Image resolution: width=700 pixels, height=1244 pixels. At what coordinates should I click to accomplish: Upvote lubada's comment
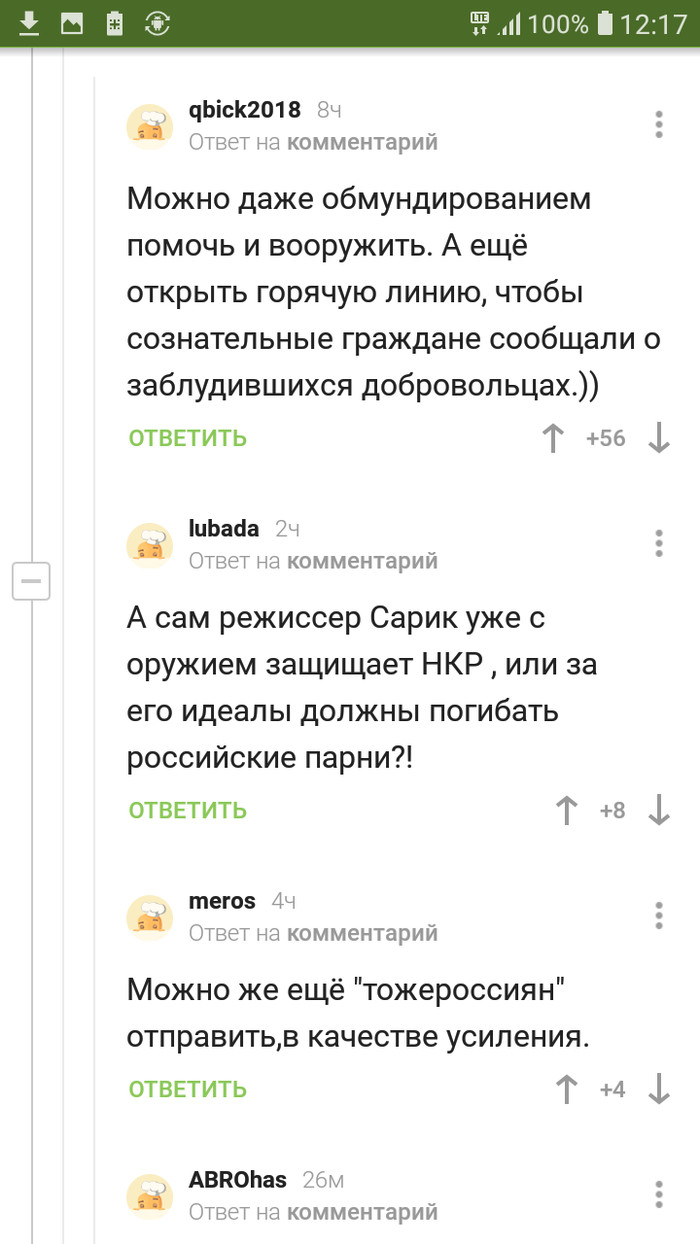[x=567, y=810]
